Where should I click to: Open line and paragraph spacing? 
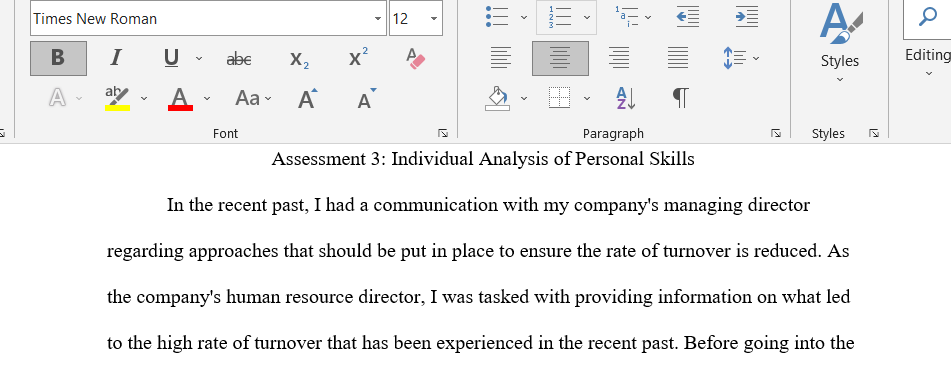pos(734,58)
